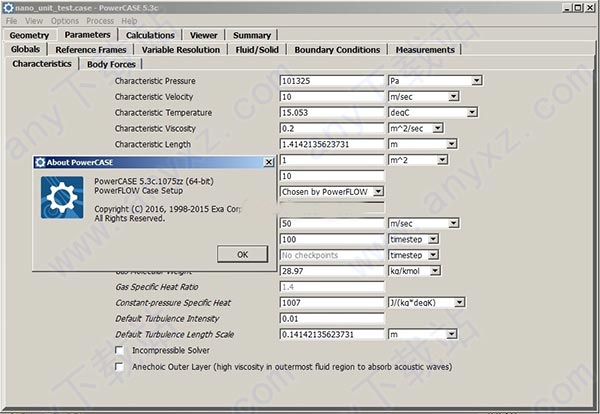The height and width of the screenshot is (414, 600).
Task: Open the Options menu
Action: click(65, 21)
